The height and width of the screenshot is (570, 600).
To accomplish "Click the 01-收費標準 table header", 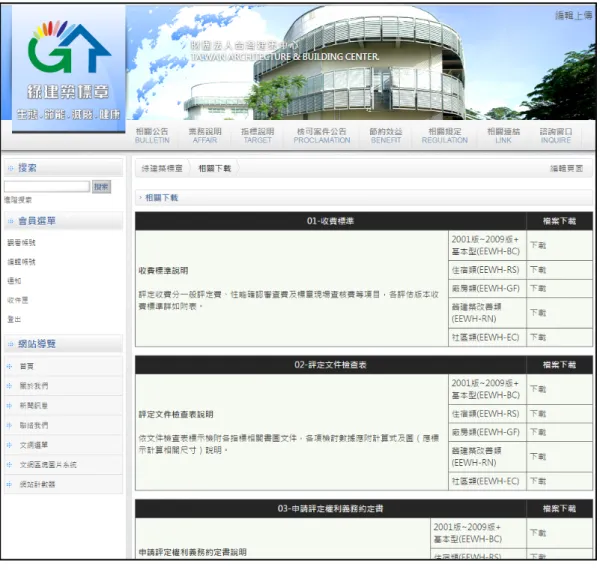I will pos(330,221).
